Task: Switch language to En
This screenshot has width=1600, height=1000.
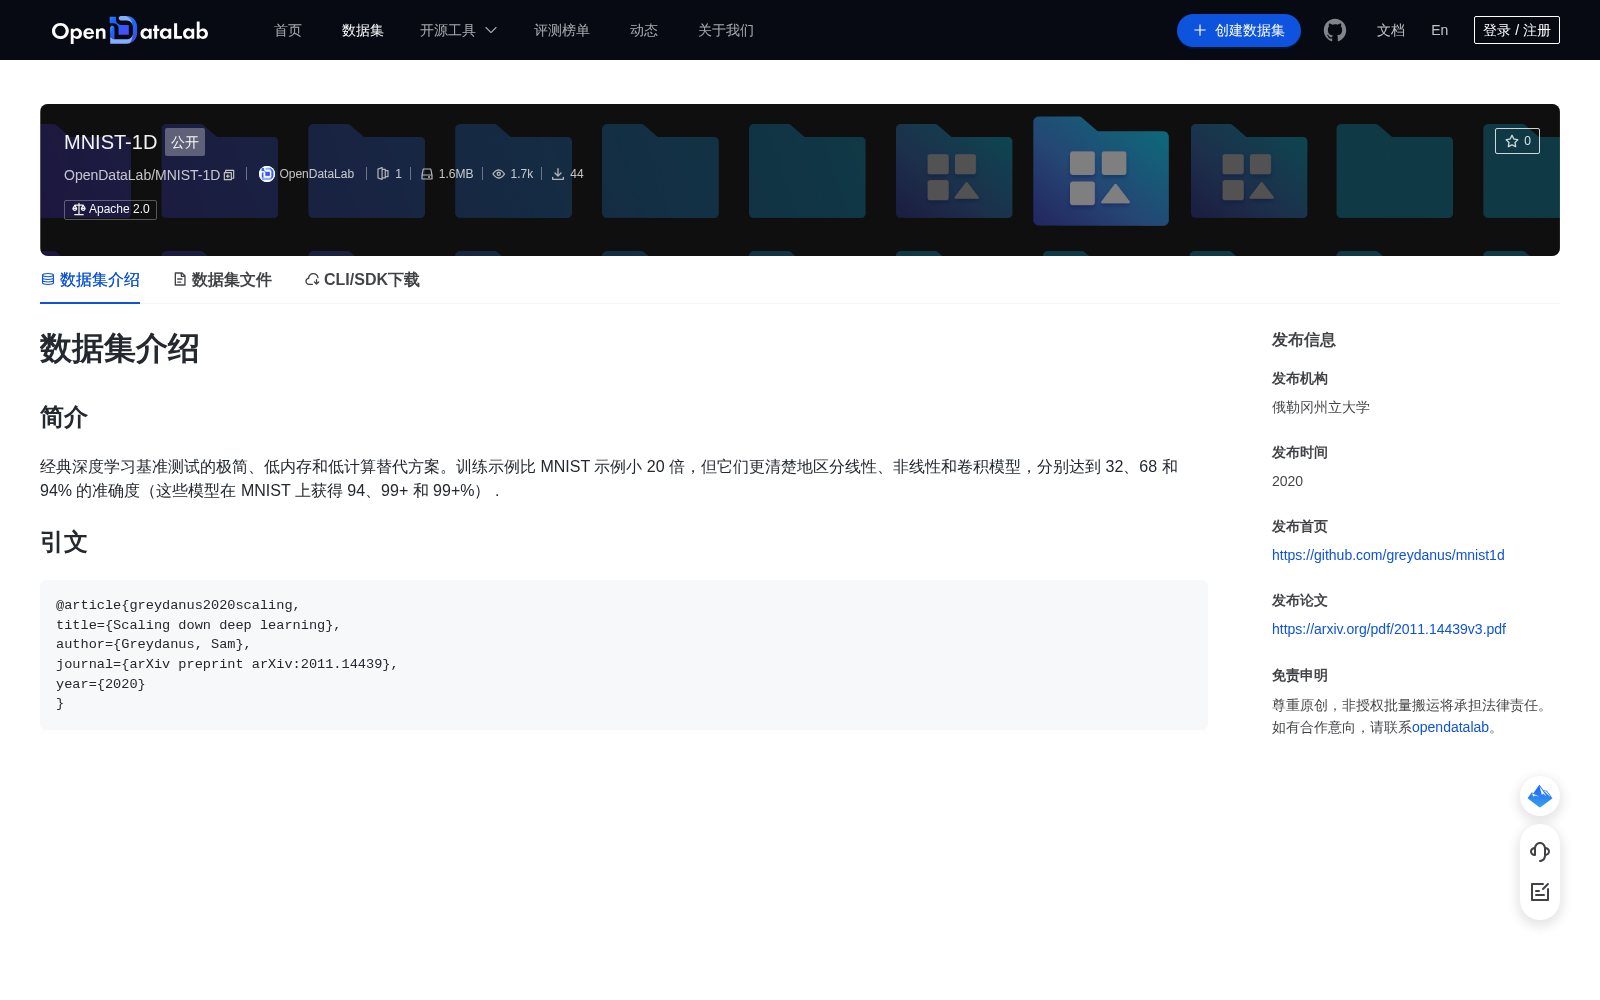Action: (x=1440, y=30)
